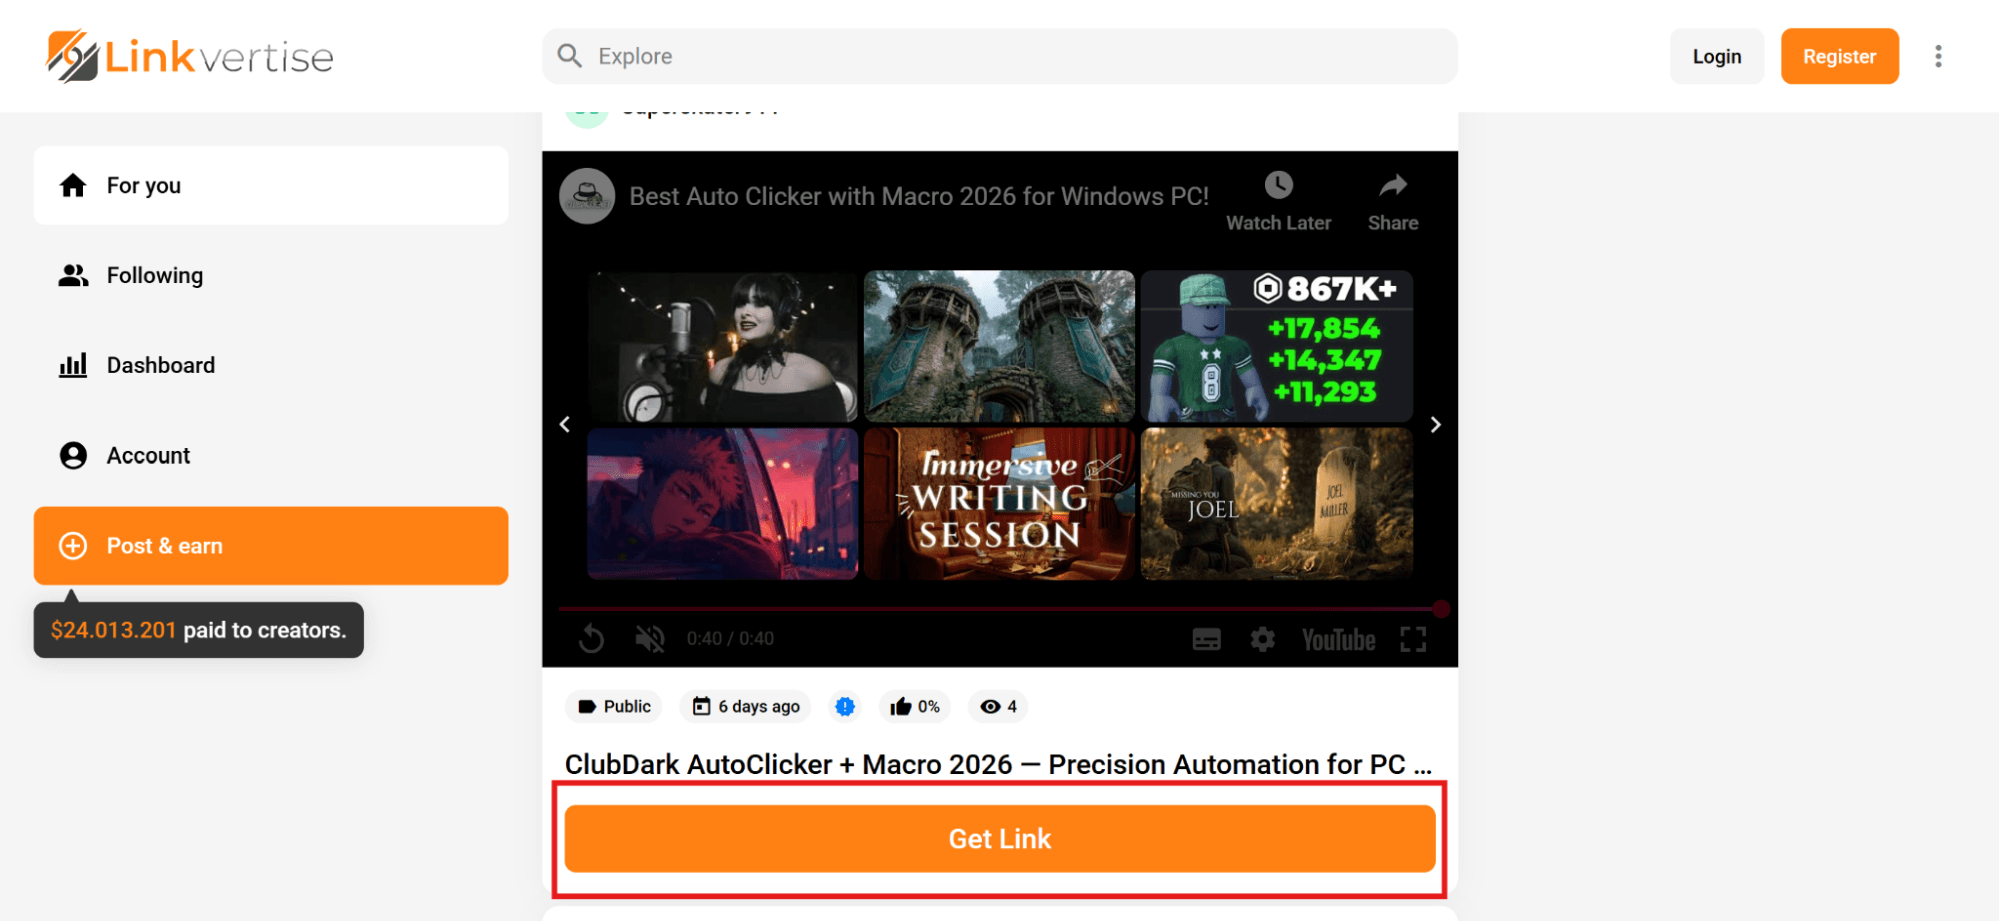
Task: Show previous suggested videos with left chevron
Action: [565, 425]
